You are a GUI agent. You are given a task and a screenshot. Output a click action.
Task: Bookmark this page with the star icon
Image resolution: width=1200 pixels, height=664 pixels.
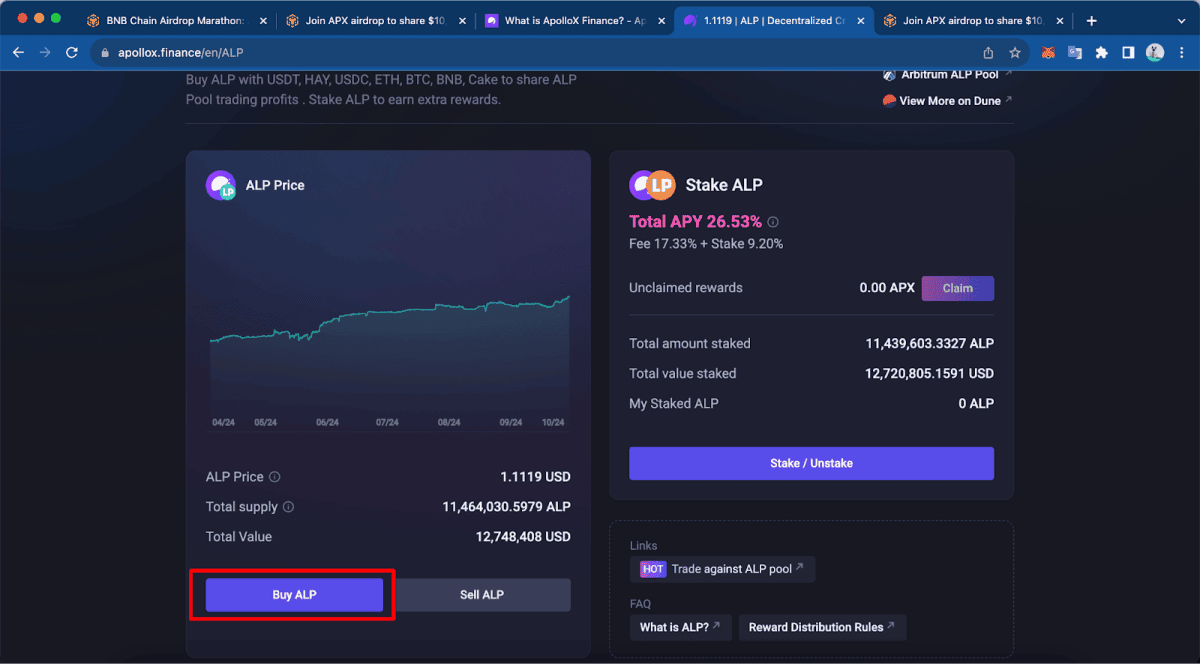point(1015,53)
